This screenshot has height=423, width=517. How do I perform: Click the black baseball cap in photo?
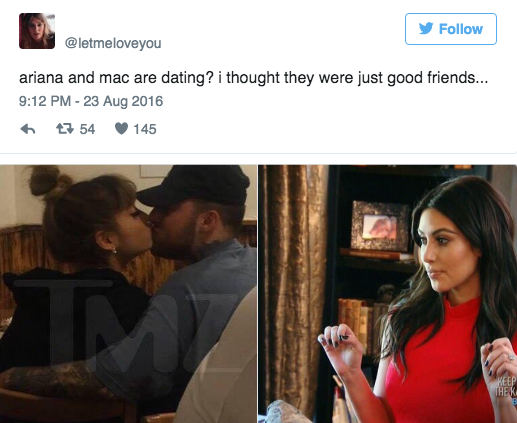[195, 185]
